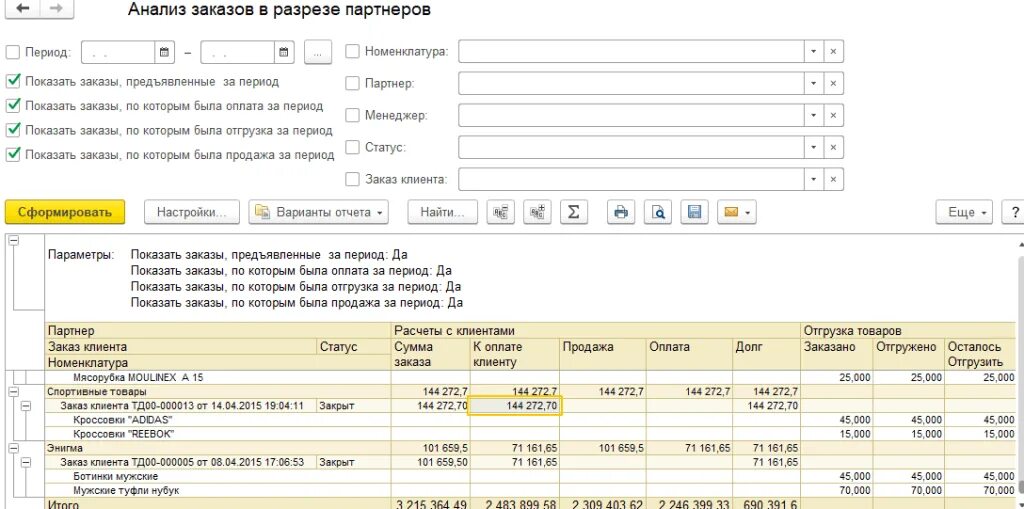The width and height of the screenshot is (1024, 509).
Task: Open the Еще menu
Action: [x=965, y=212]
